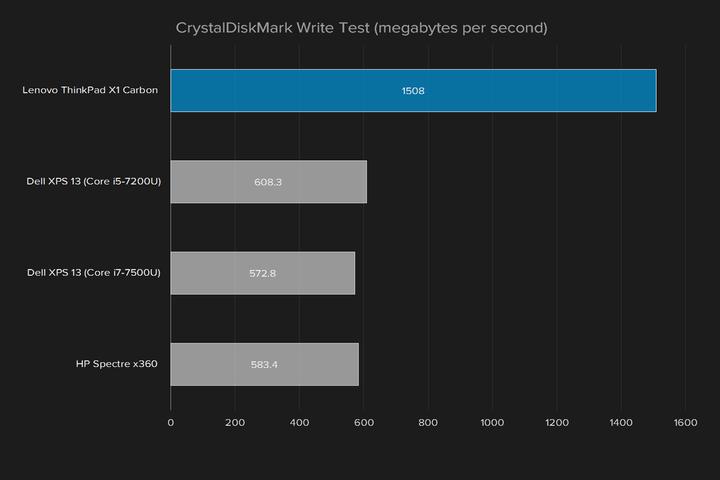Image resolution: width=720 pixels, height=480 pixels.
Task: Click the 583.4 value label
Action: tap(264, 365)
